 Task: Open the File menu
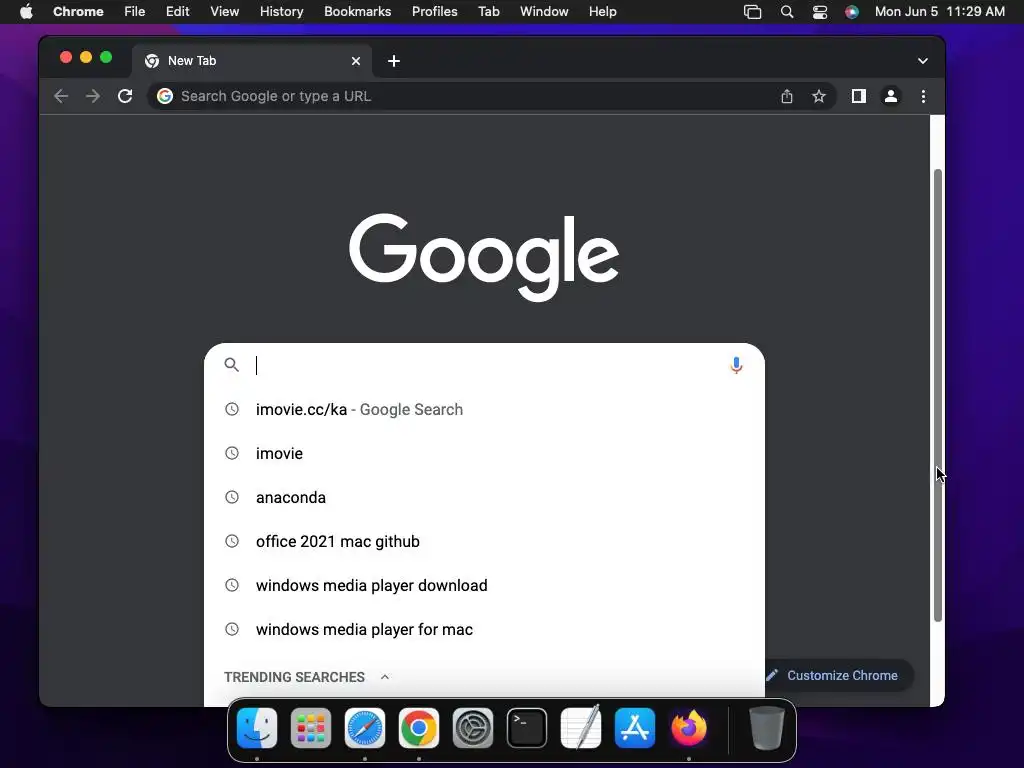(x=135, y=12)
